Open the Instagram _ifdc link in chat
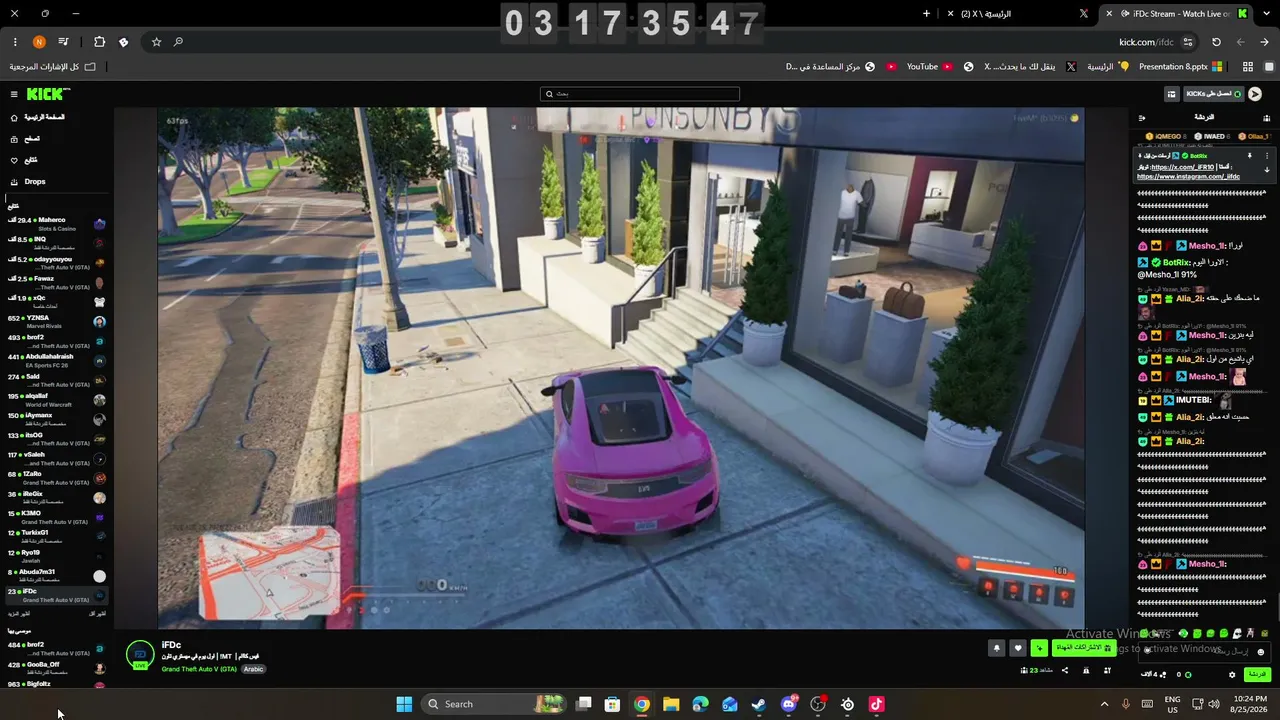This screenshot has height=720, width=1280. pyautogui.click(x=1188, y=177)
